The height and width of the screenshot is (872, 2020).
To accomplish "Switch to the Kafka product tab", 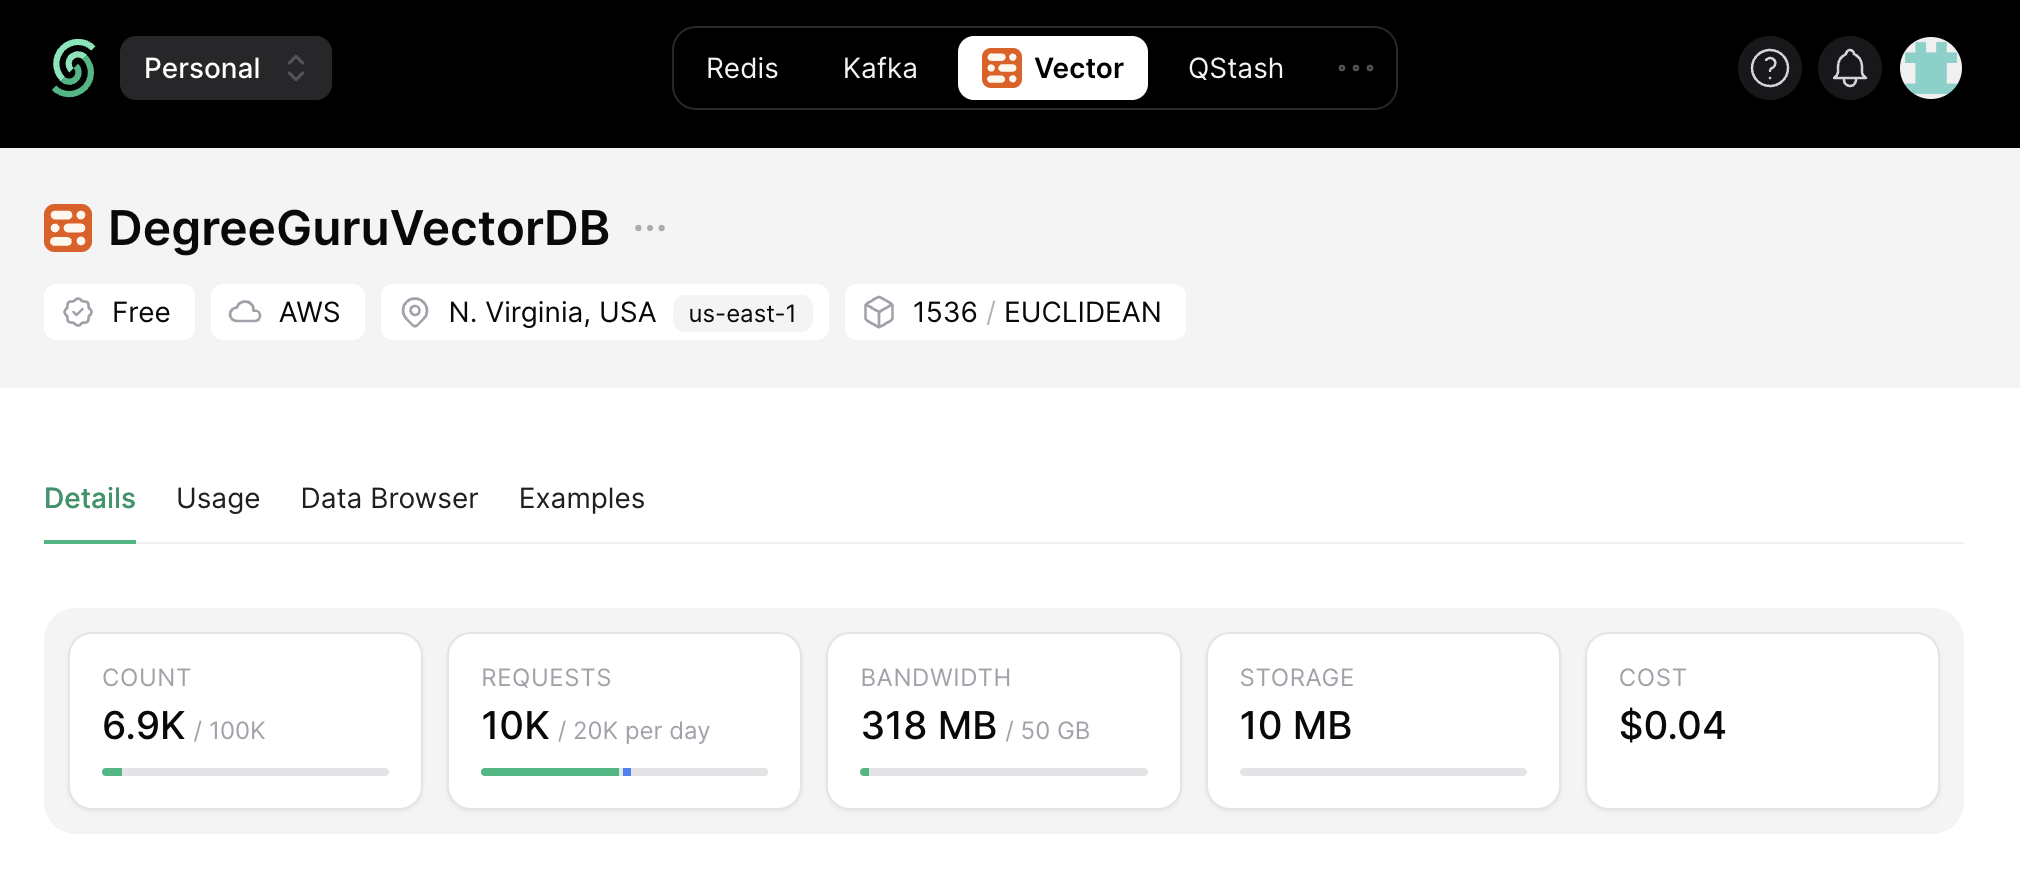I will click(x=880, y=68).
